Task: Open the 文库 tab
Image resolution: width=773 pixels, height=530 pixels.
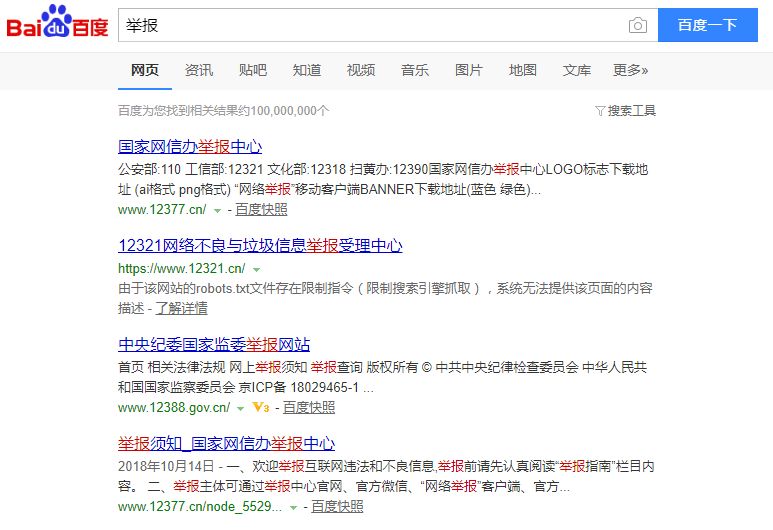Action: click(576, 71)
